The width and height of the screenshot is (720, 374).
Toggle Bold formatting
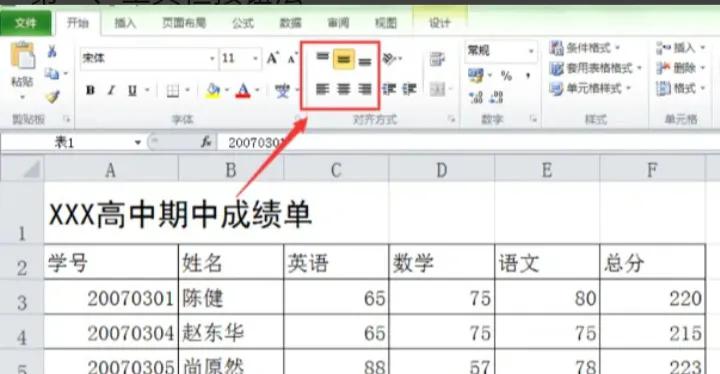[x=90, y=91]
